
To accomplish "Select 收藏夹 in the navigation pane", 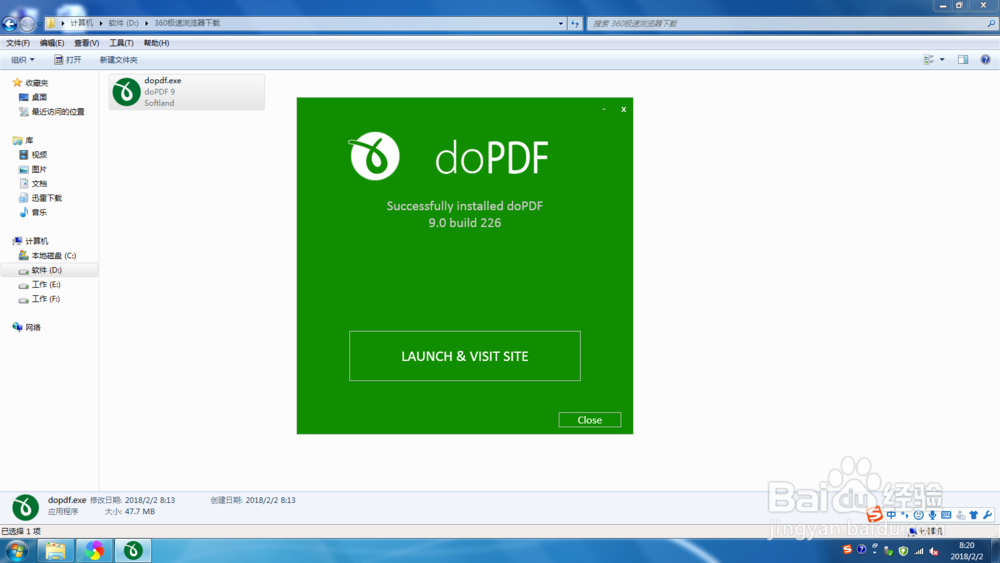I will [x=36, y=83].
